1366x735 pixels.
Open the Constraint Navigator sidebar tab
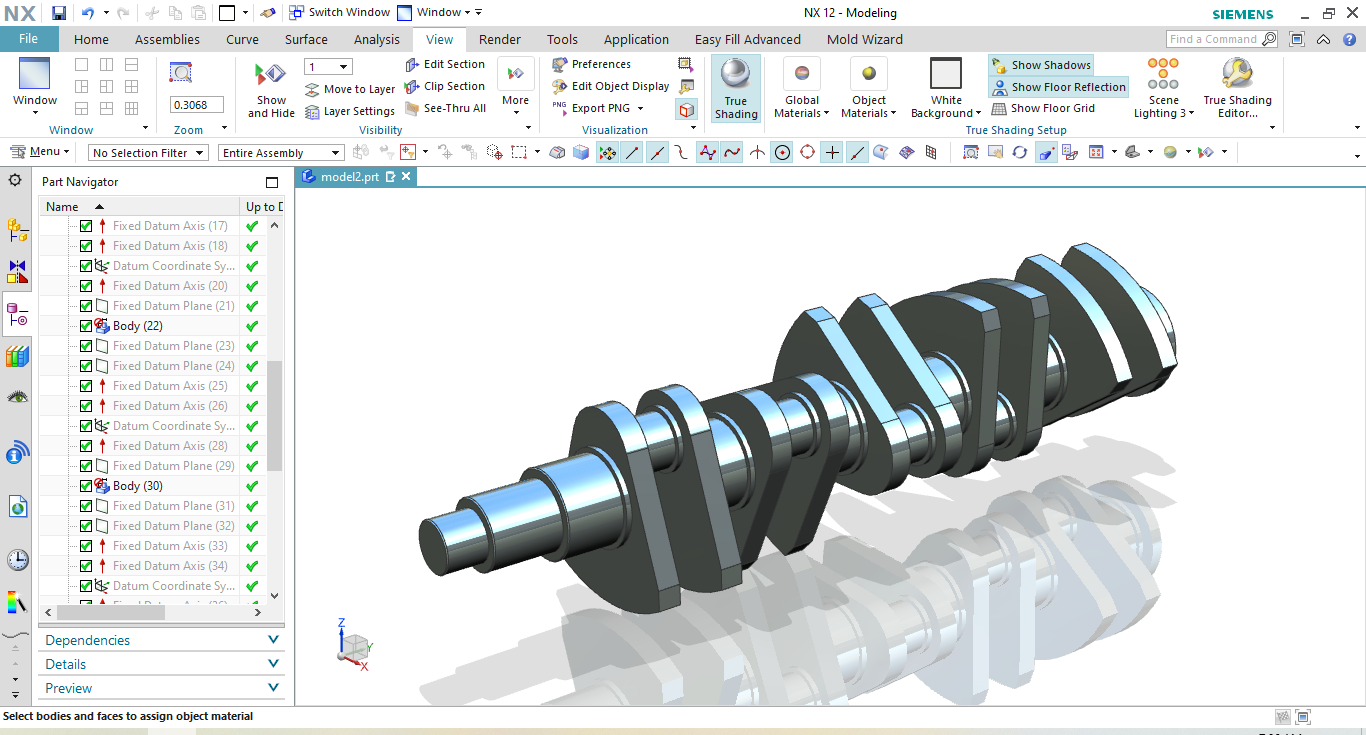(x=17, y=272)
